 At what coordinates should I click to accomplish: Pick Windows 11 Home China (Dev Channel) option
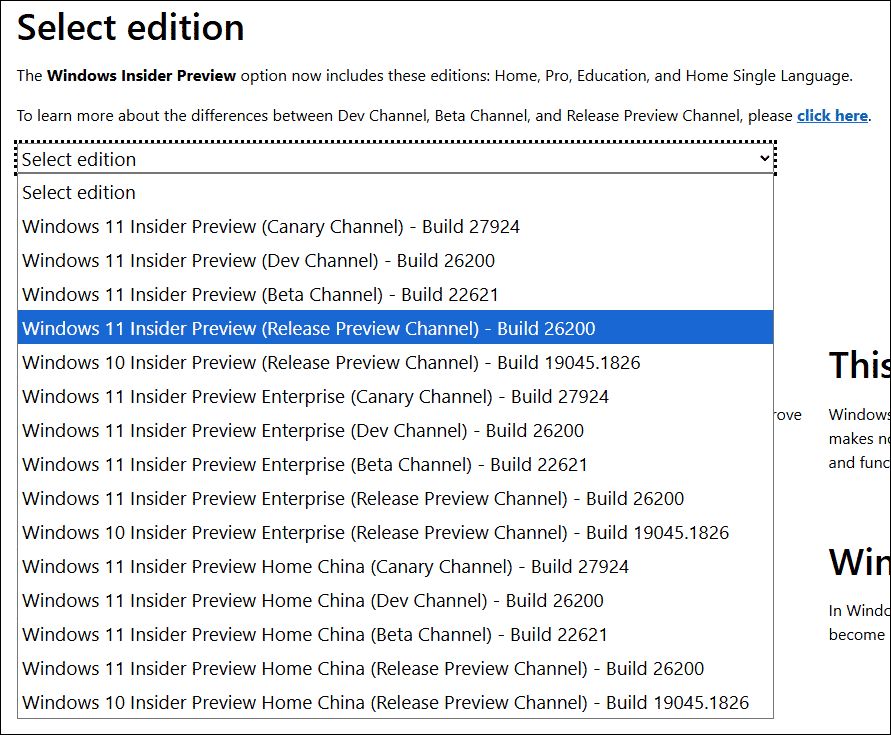point(395,600)
